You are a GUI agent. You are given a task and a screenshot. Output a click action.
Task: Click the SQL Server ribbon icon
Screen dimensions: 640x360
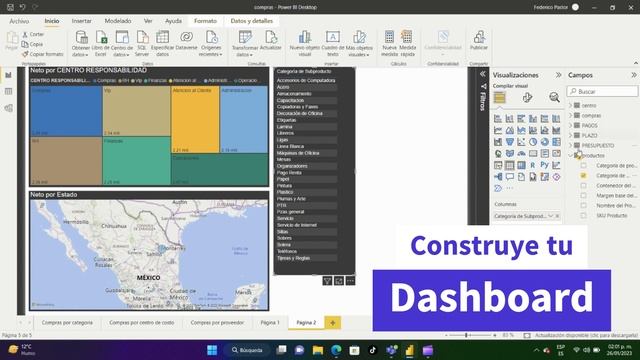[142, 38]
